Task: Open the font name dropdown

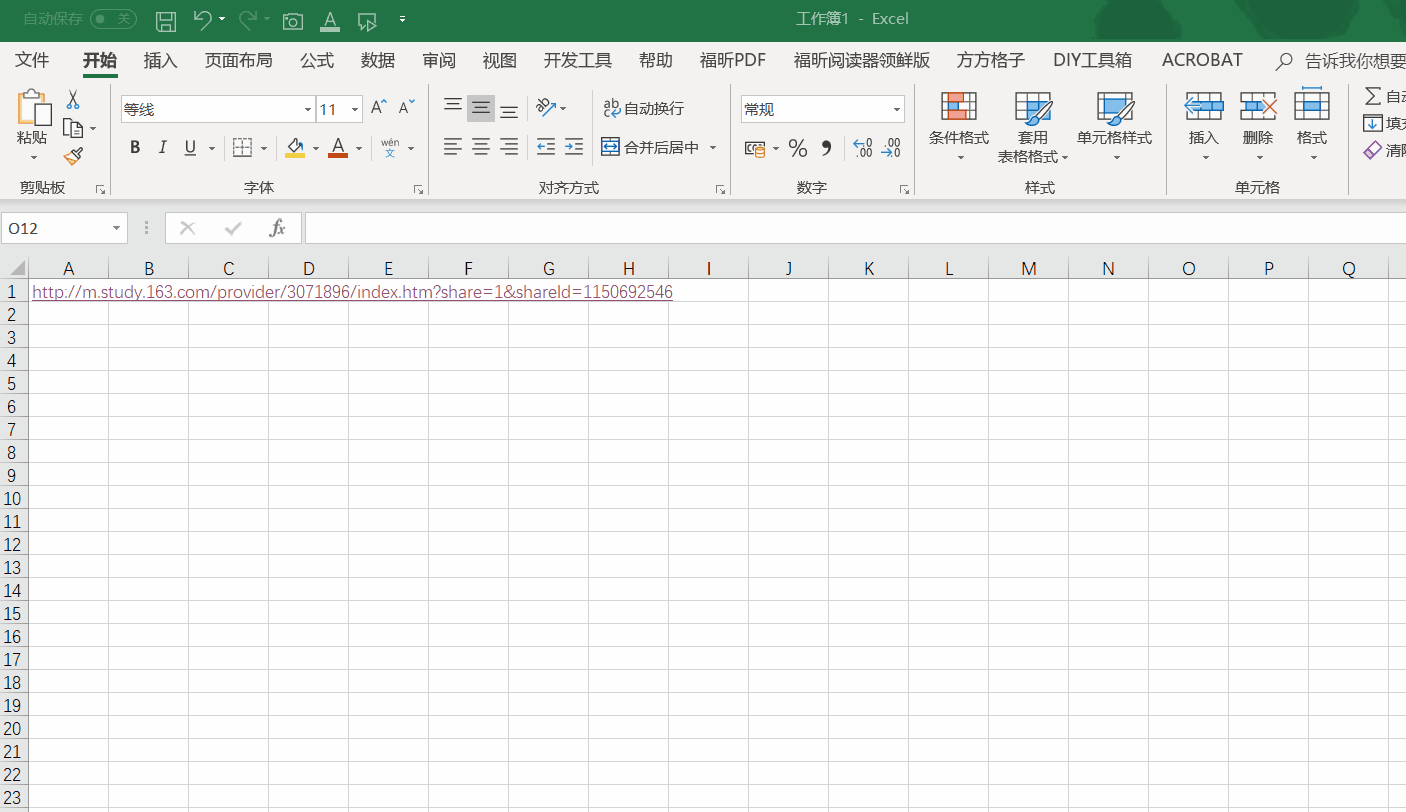Action: [306, 108]
